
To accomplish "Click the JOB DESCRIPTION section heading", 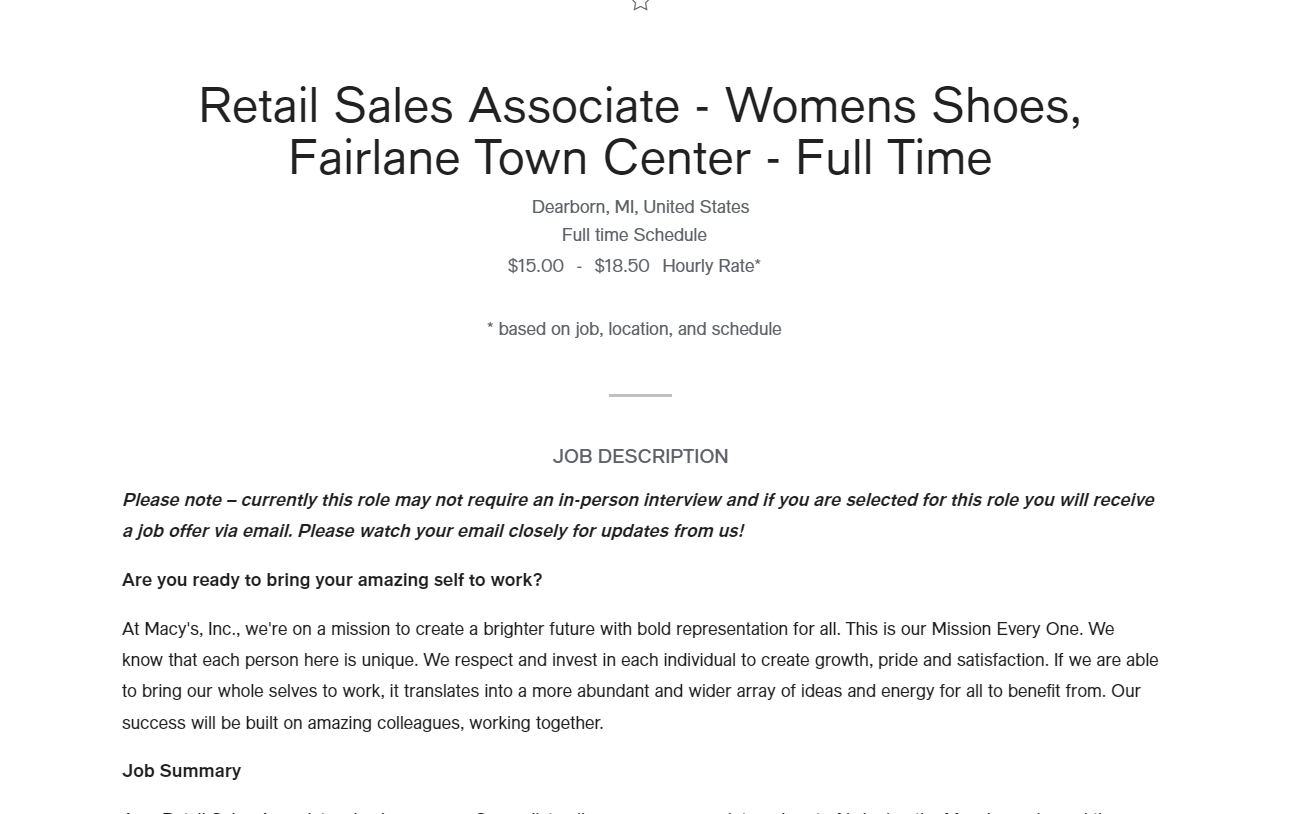I will tap(640, 457).
